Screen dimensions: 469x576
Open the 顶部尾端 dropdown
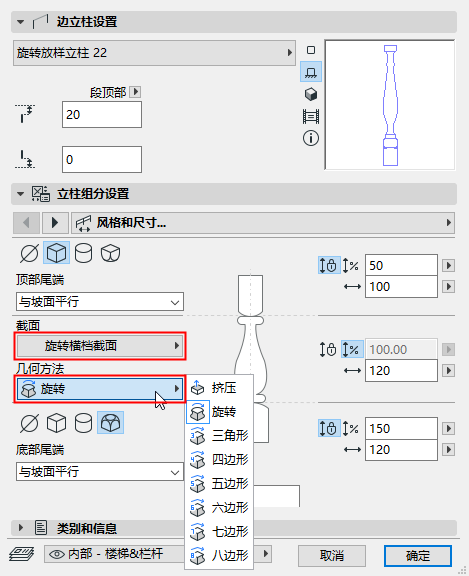[100, 302]
